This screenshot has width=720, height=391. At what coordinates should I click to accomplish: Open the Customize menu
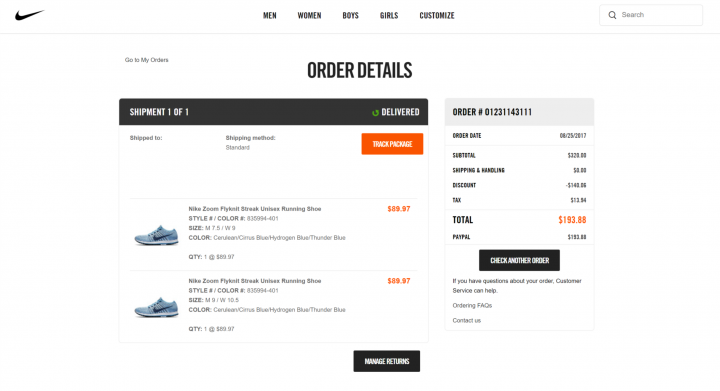437,16
